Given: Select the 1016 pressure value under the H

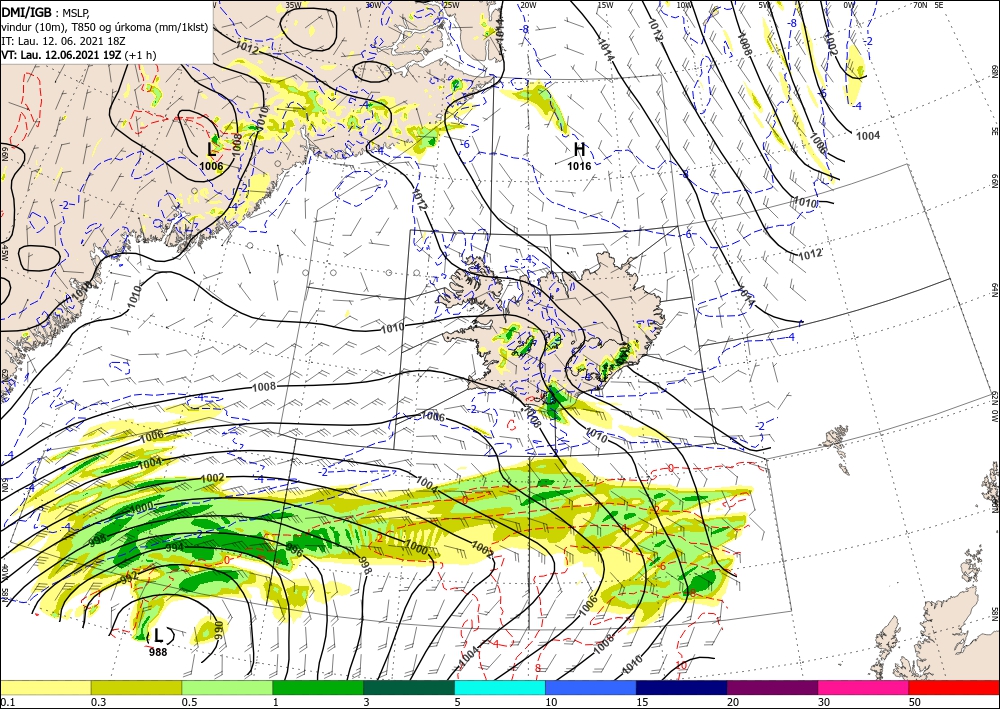Looking at the screenshot, I should [x=579, y=166].
